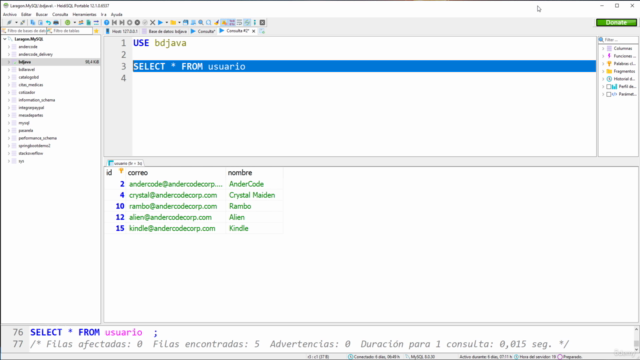Viewport: 640px width, 360px height.
Task: Click the Filtro de tablas field
Action: pos(70,31)
